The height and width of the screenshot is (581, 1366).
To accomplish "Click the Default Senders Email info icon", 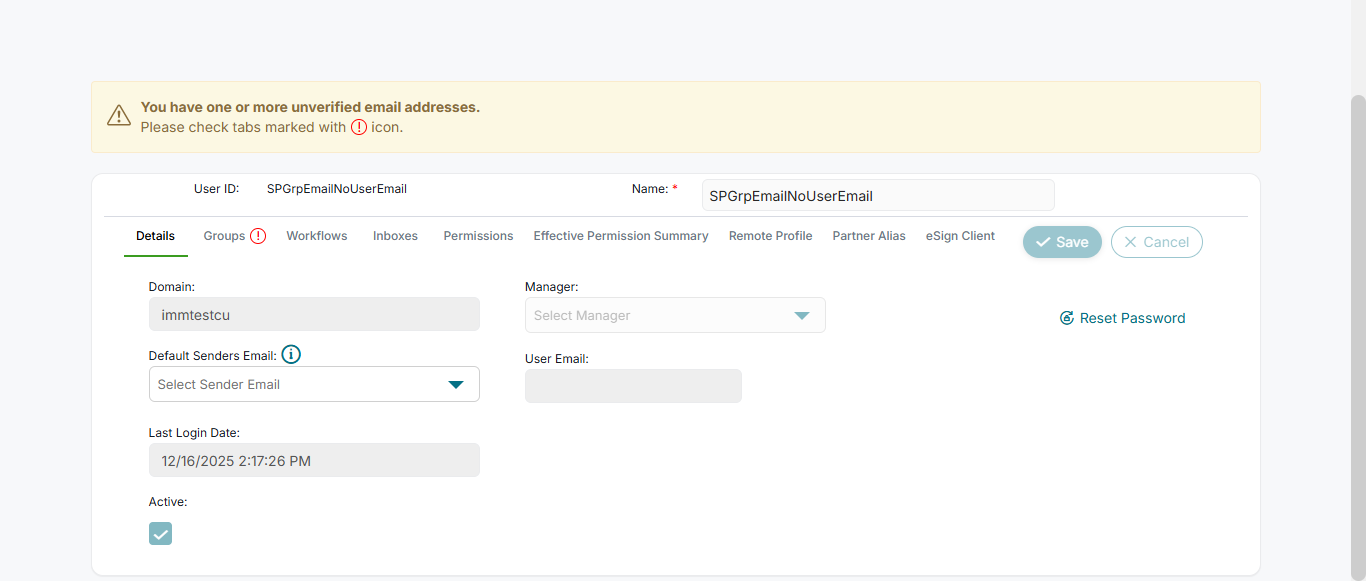I will [291, 355].
